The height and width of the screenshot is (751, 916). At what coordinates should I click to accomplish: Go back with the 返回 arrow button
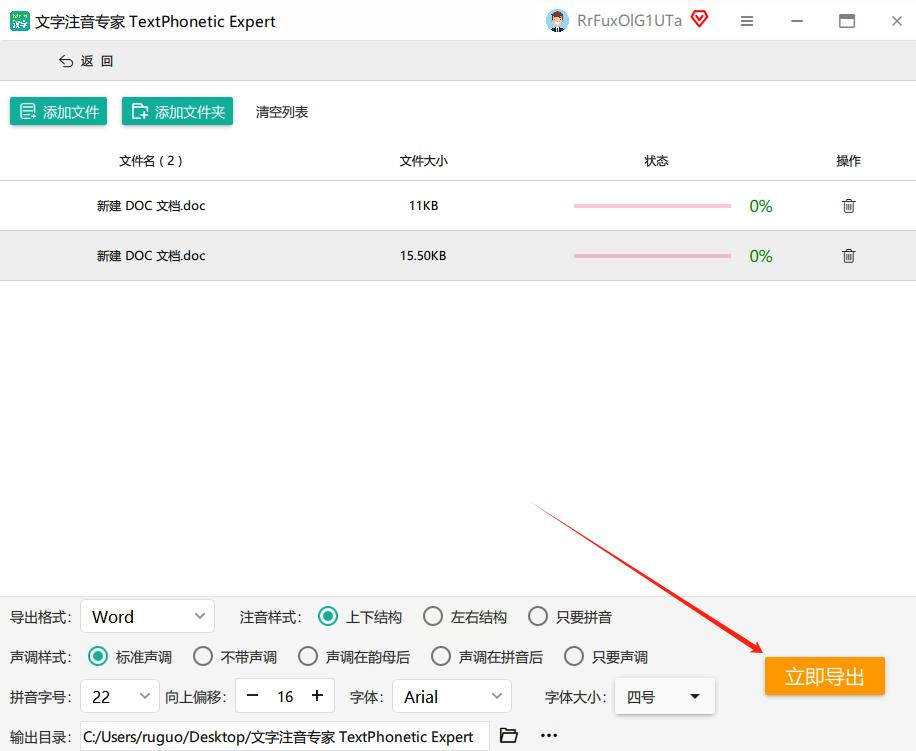(x=86, y=61)
